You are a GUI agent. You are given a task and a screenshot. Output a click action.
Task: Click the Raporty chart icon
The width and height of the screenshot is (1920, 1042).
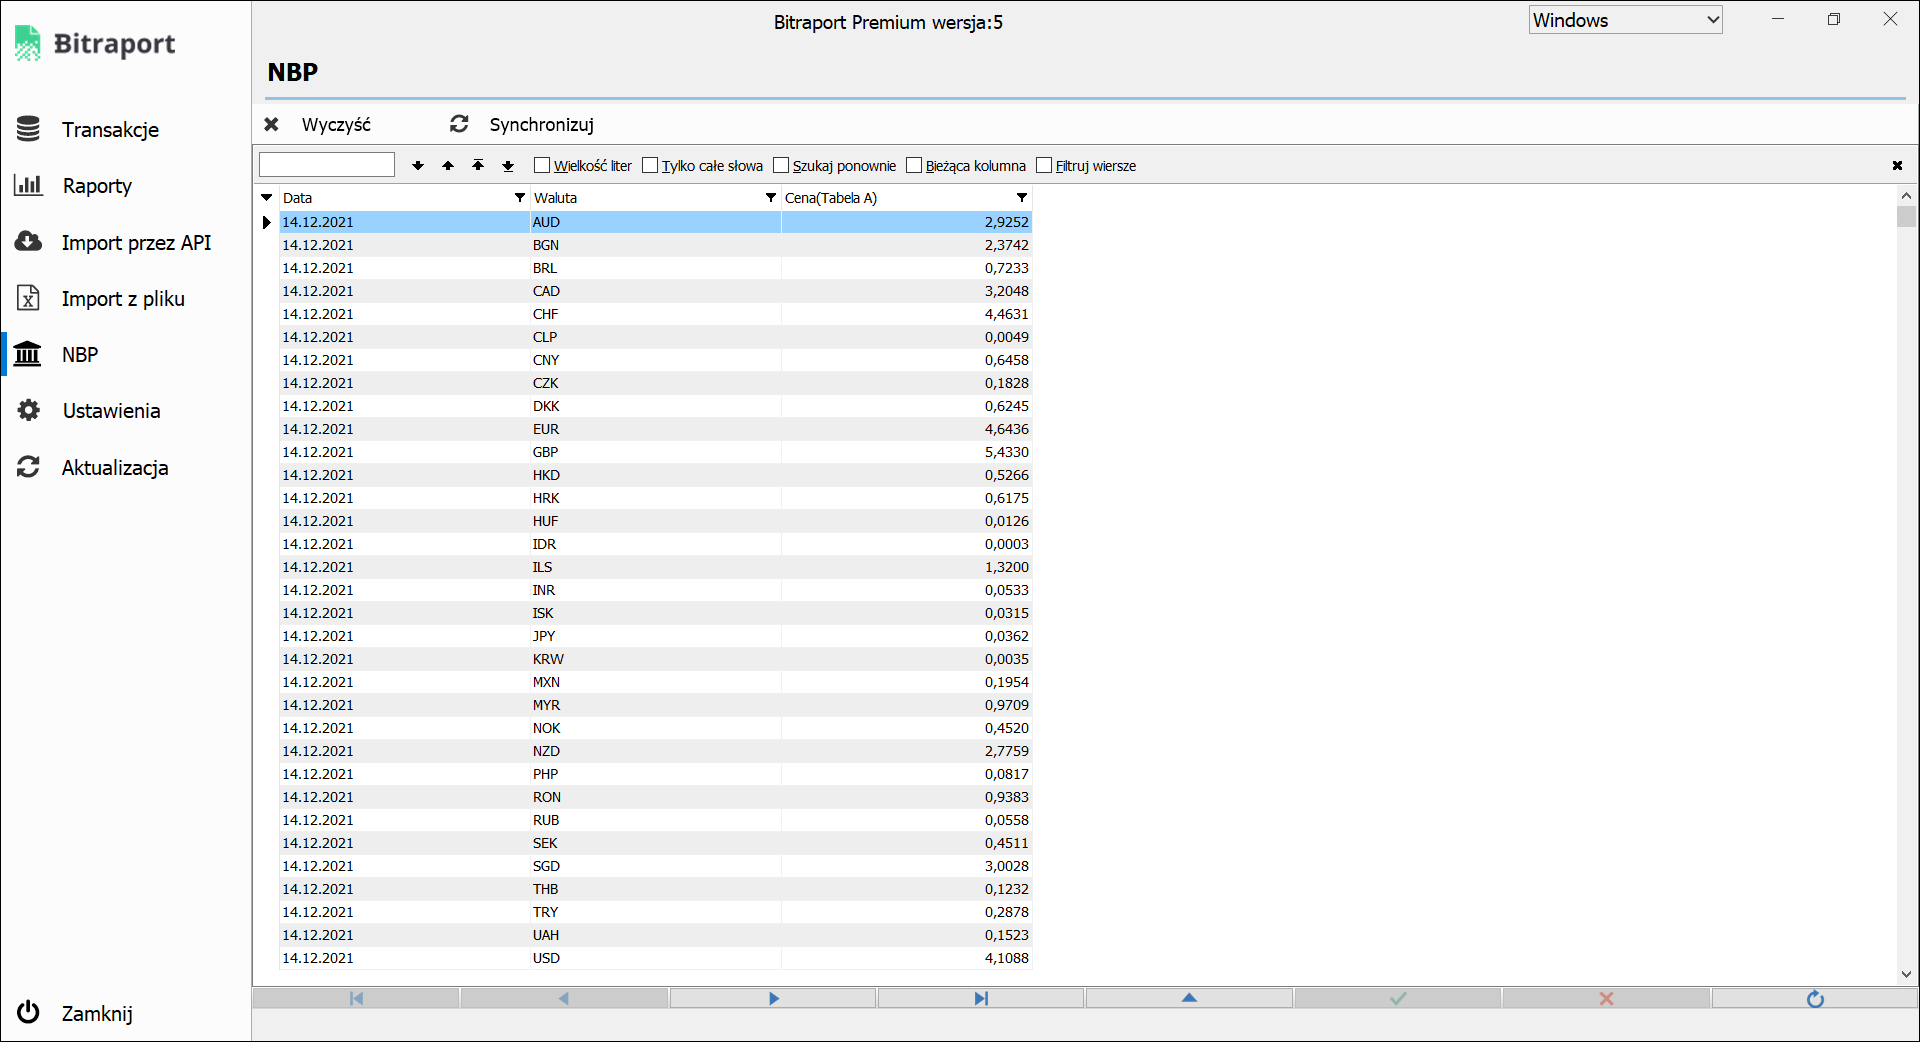tap(28, 185)
